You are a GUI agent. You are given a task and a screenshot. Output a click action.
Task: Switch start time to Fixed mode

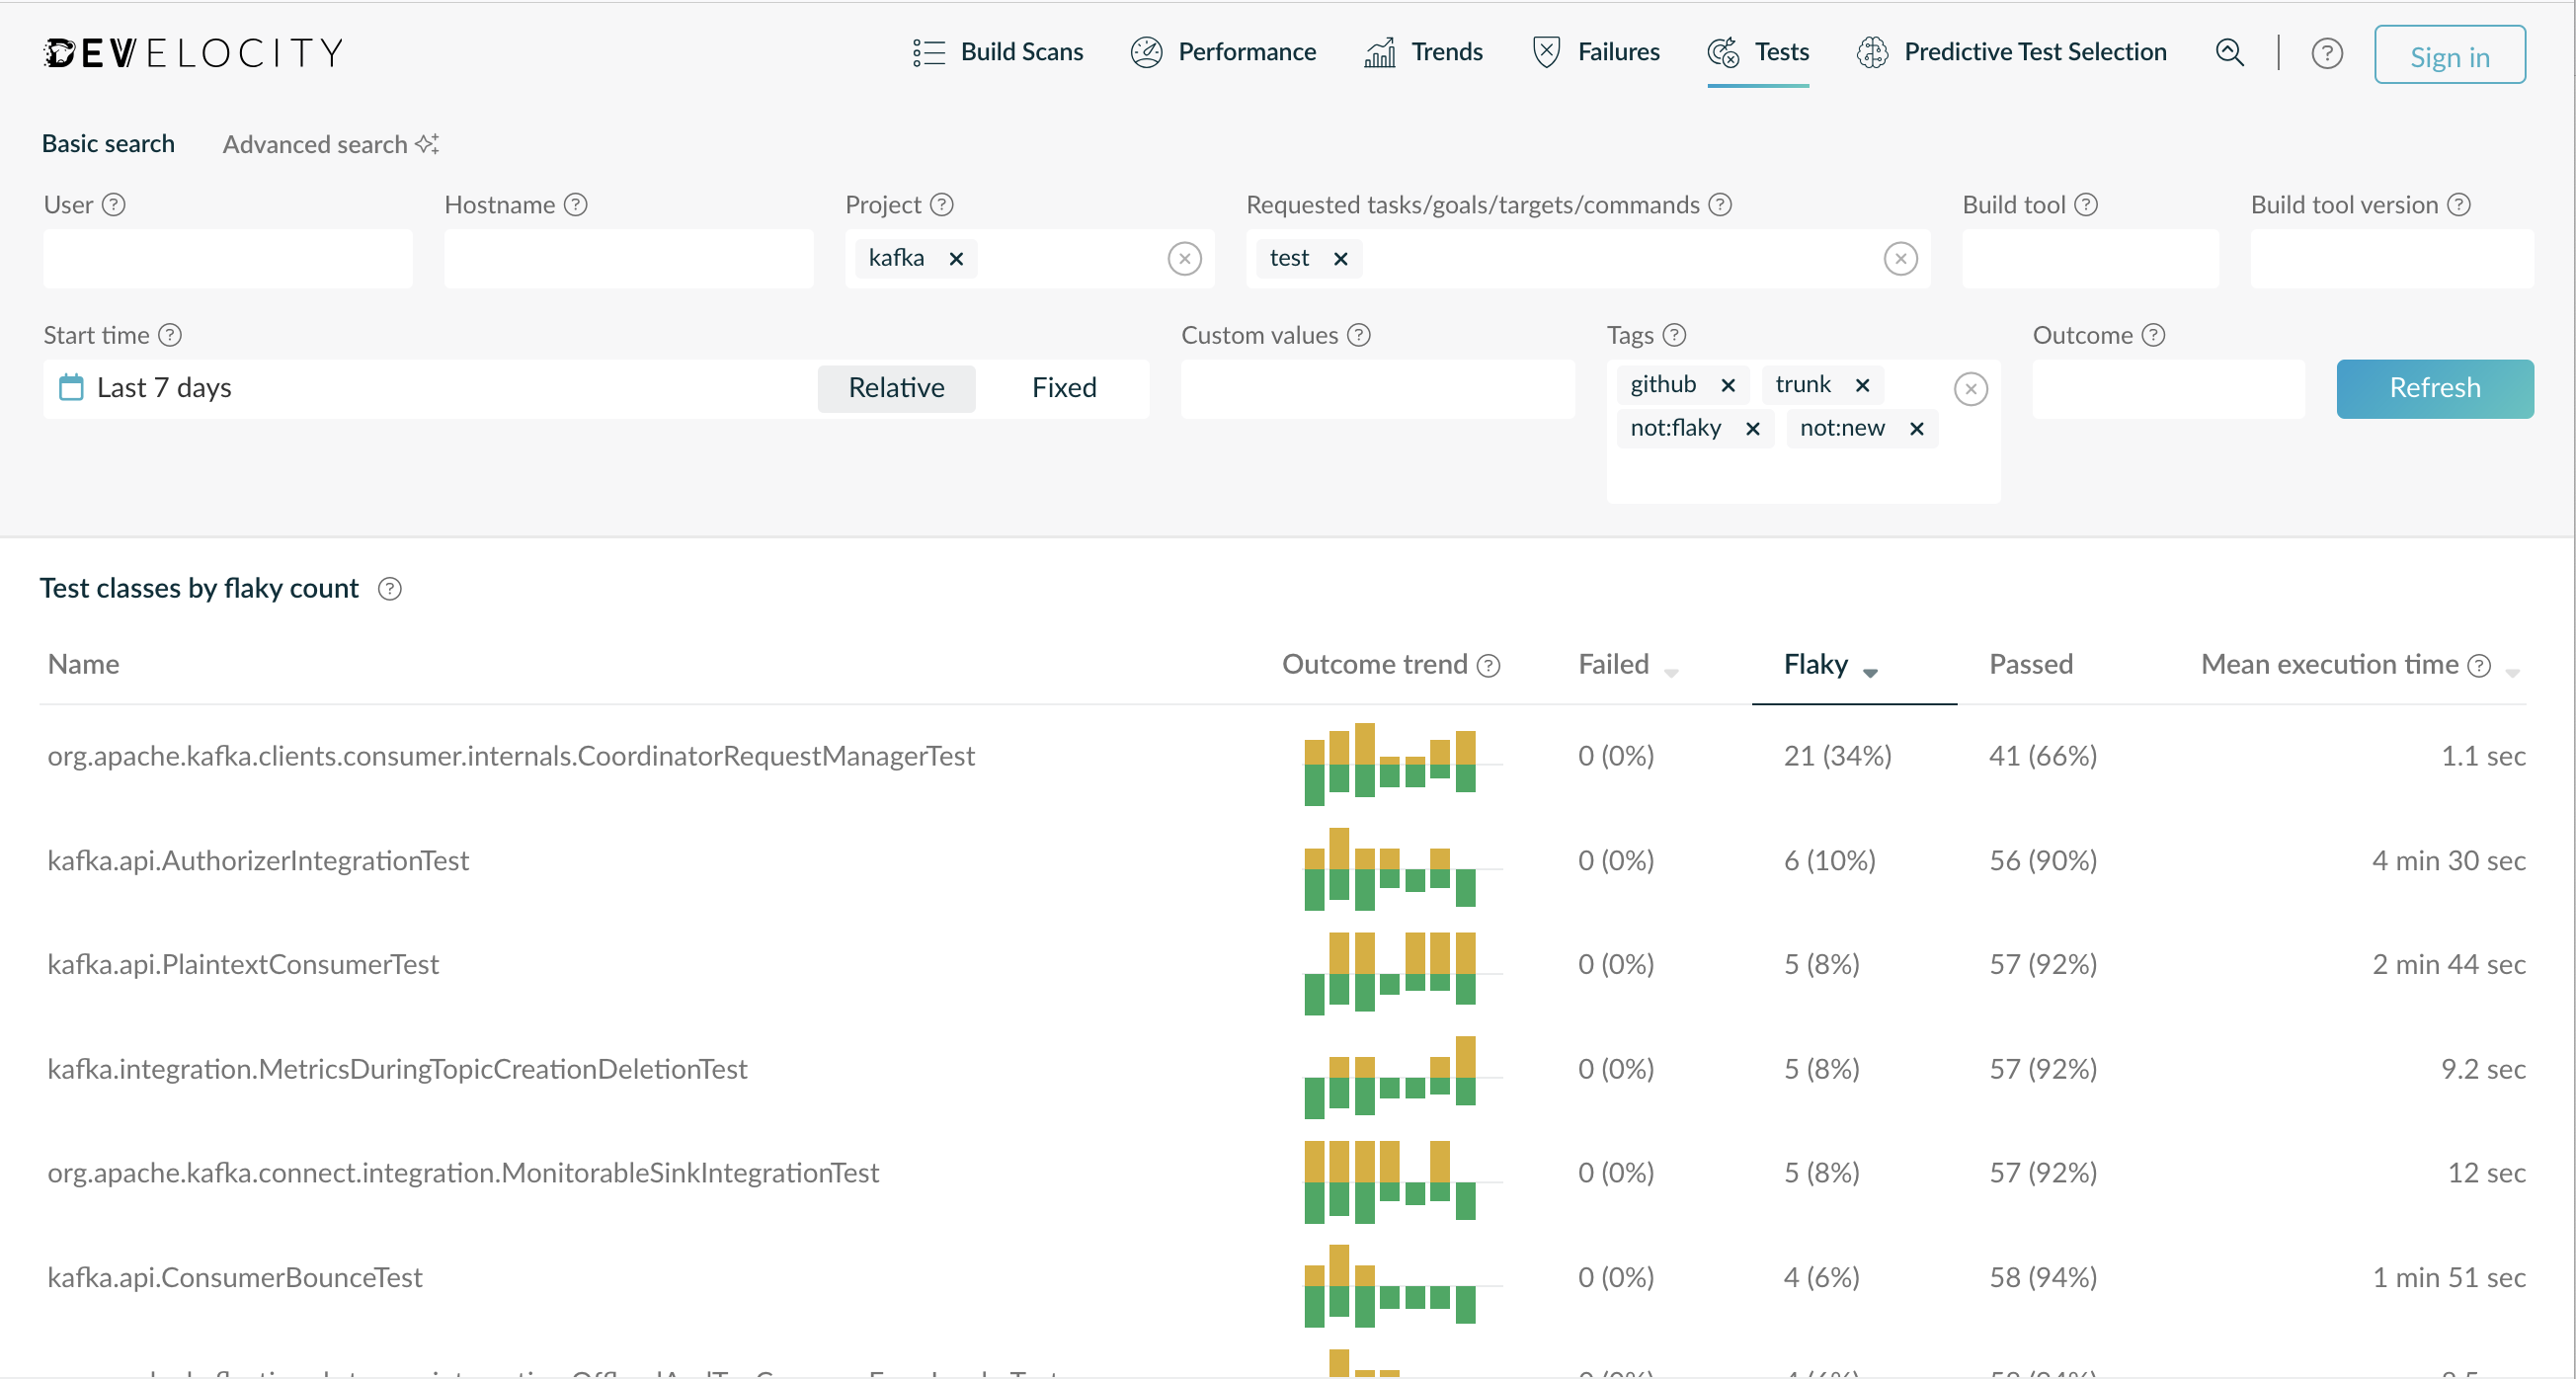point(1064,388)
